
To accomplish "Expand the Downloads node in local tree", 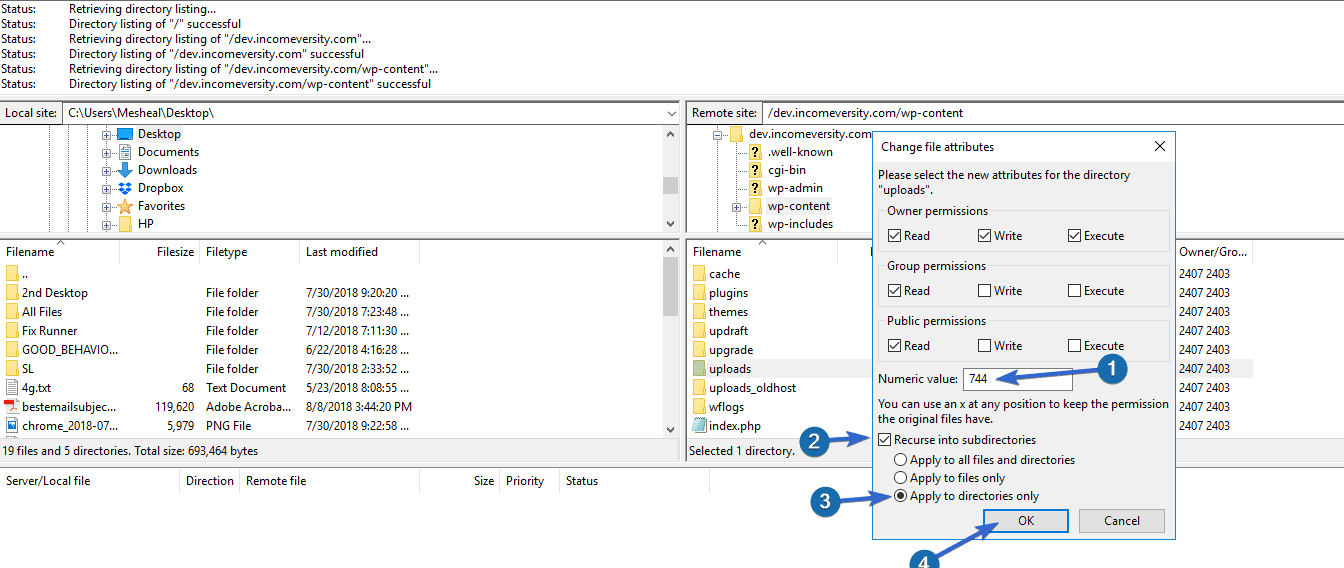I will [x=106, y=170].
